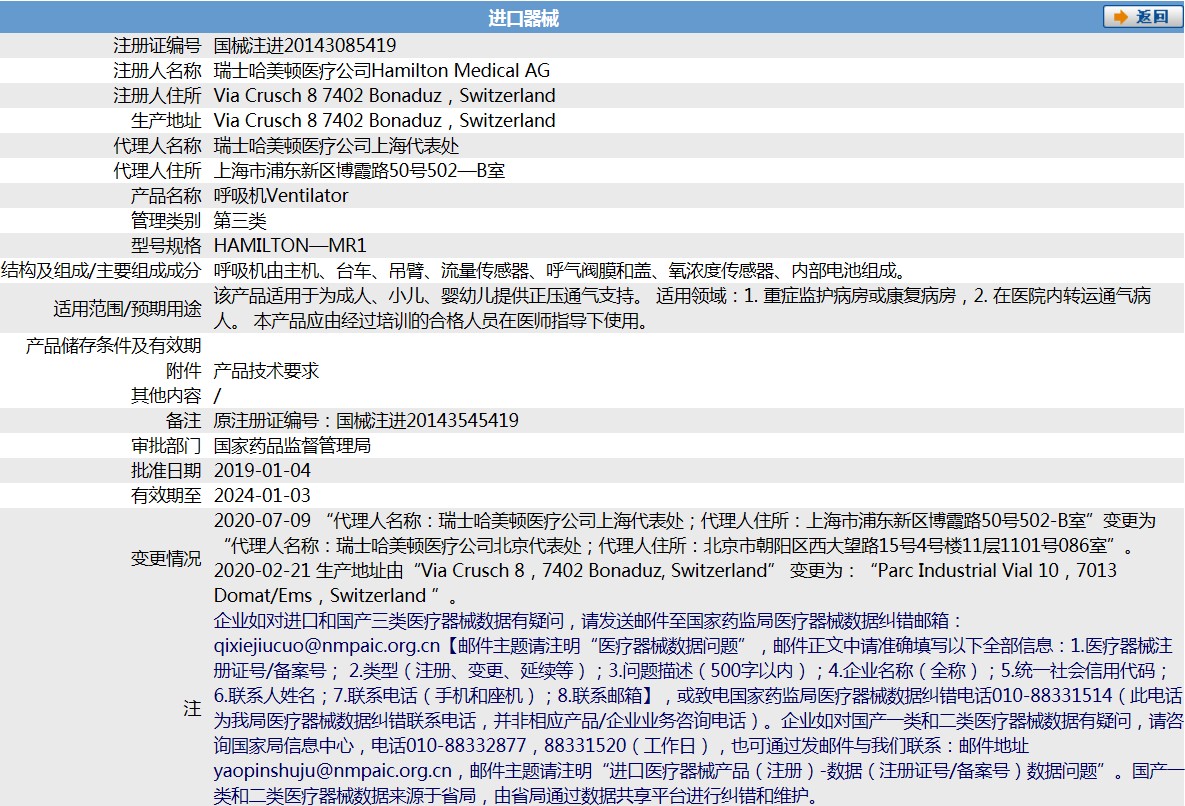The width and height of the screenshot is (1185, 806).
Task: Select management class 第三类
Action: (x=240, y=221)
